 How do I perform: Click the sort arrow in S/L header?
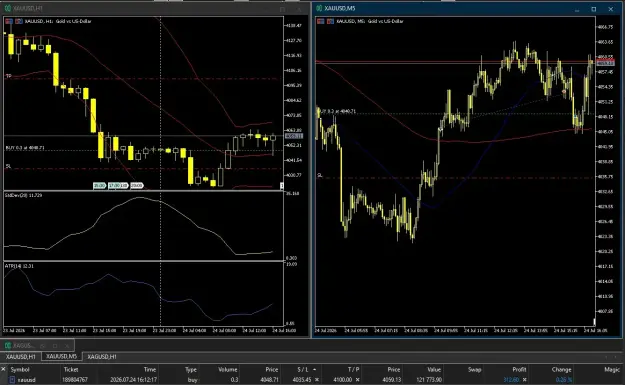click(314, 369)
